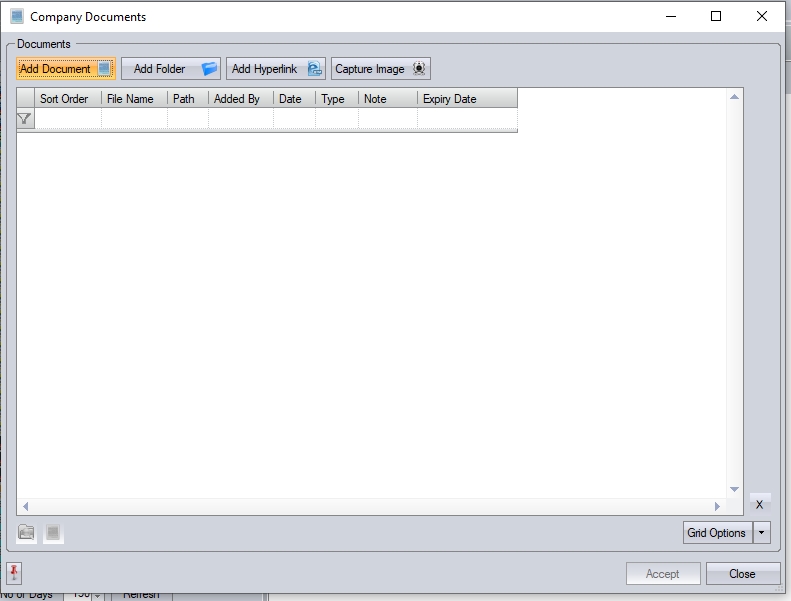Click the Capture Image button
This screenshot has width=791, height=601.
coord(381,69)
